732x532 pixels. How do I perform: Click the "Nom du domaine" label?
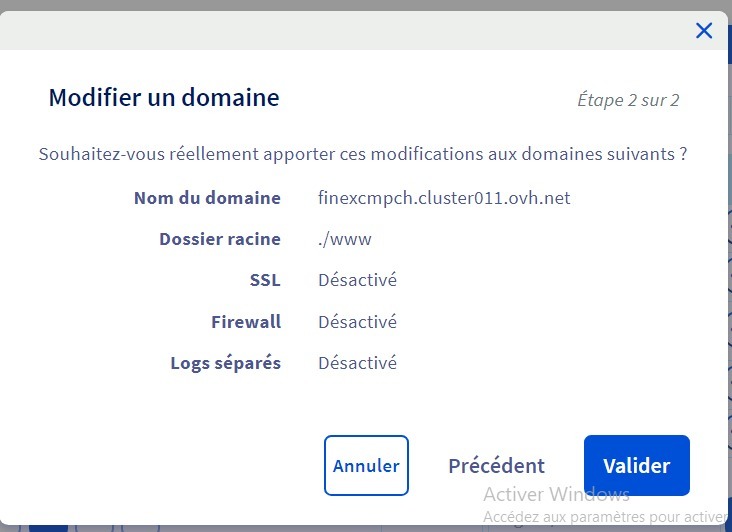(207, 198)
